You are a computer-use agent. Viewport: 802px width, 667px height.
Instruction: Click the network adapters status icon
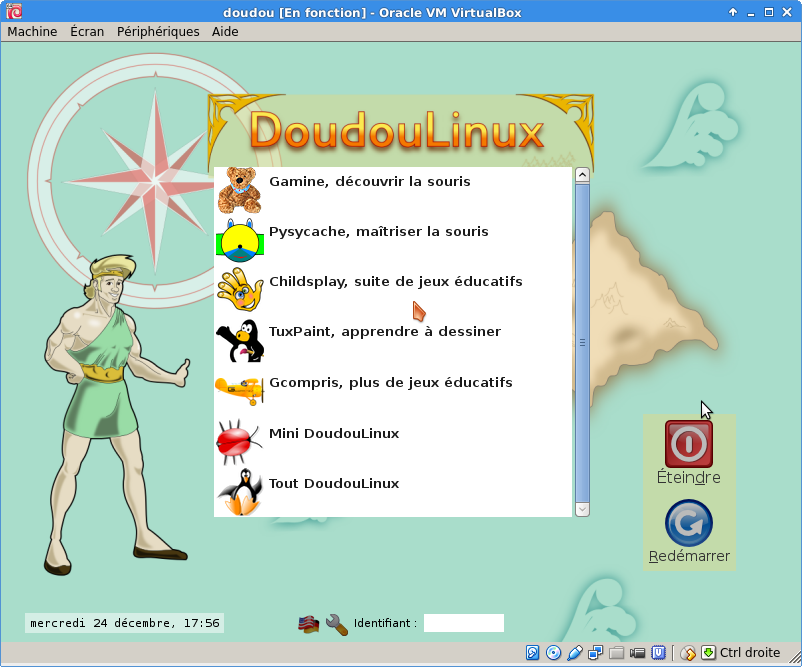coord(595,653)
